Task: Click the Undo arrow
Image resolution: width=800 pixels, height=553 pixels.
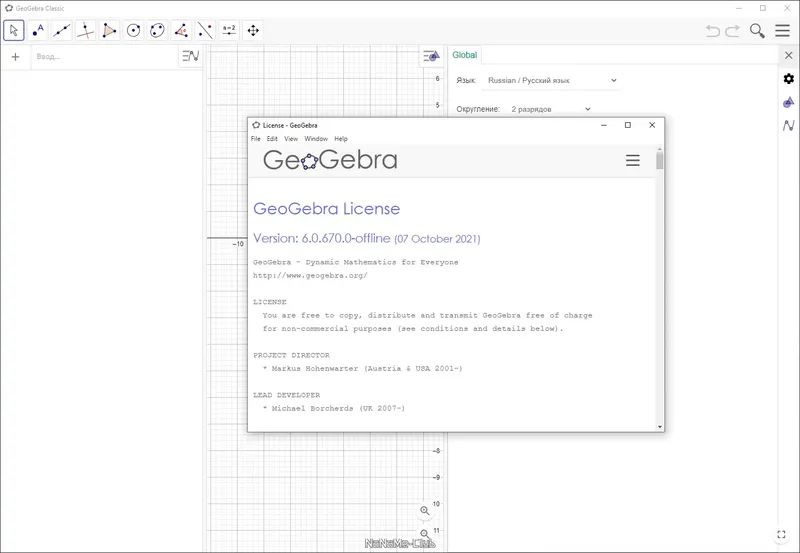Action: coord(713,31)
